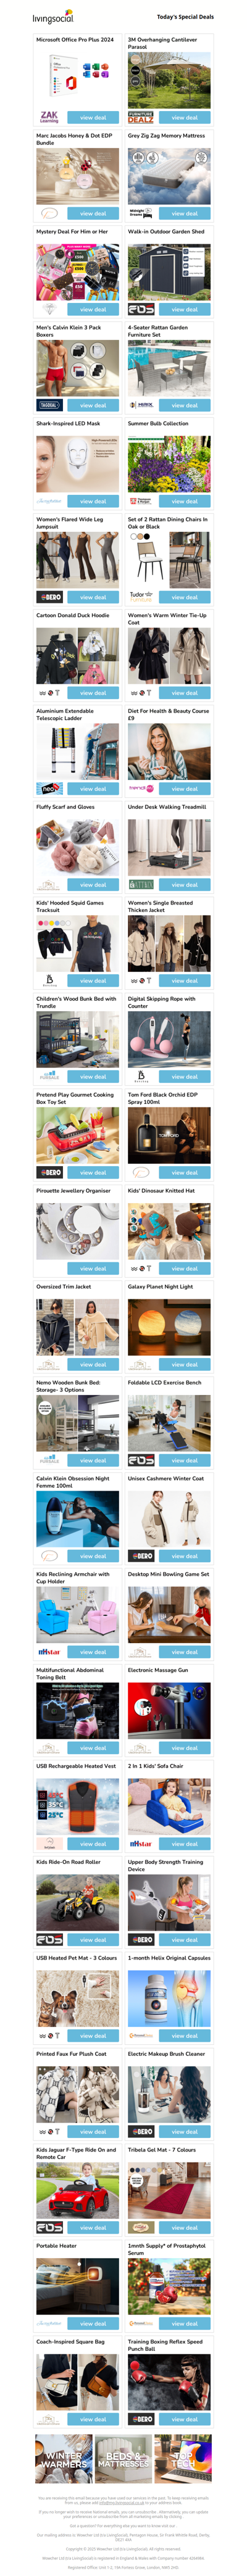This screenshot has width=247, height=2576.
Task: Click the livingsocial logo in the header
Action: point(53,17)
